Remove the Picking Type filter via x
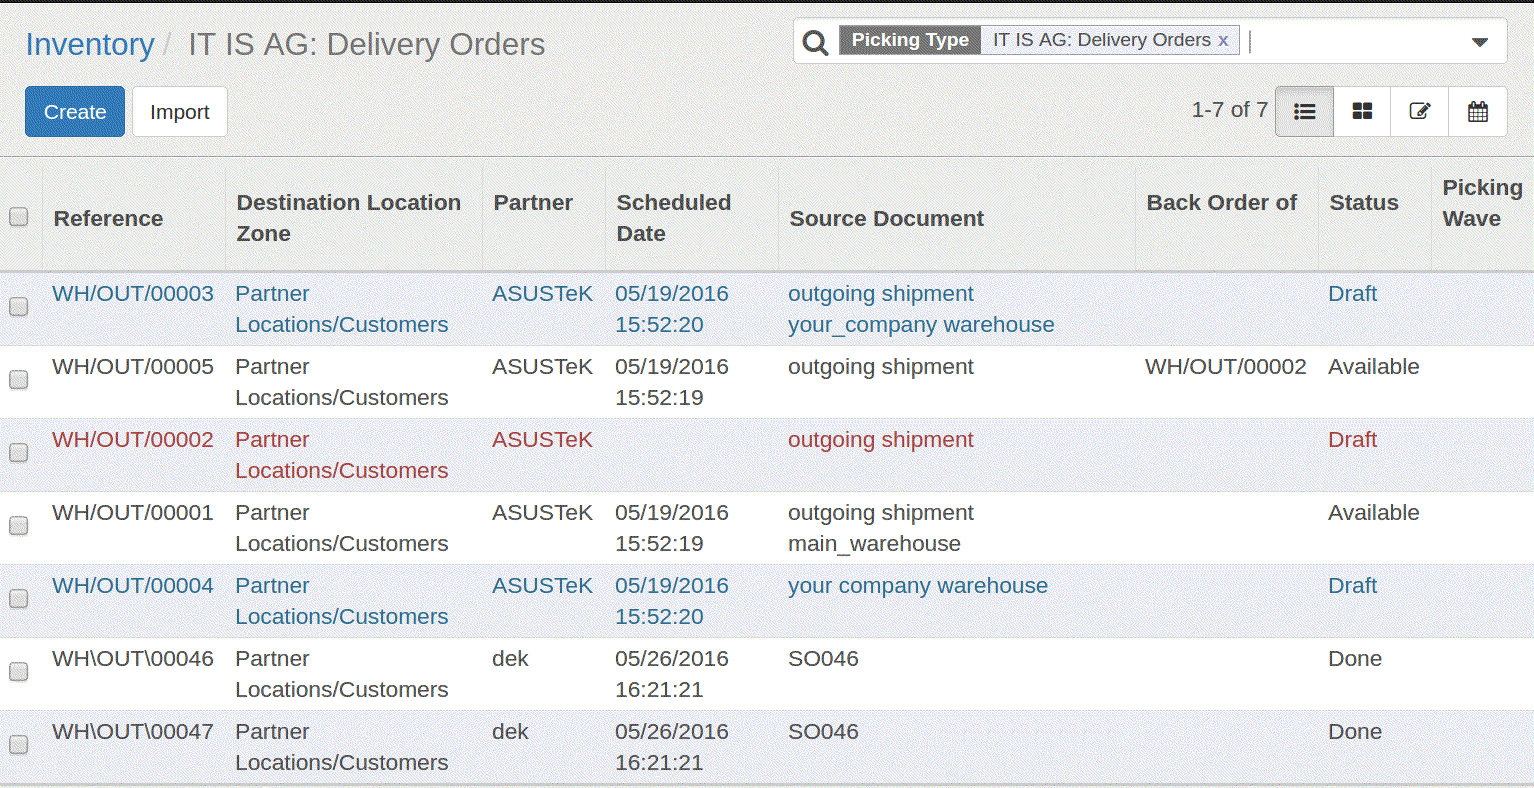Image resolution: width=1534 pixels, height=788 pixels. point(1223,41)
